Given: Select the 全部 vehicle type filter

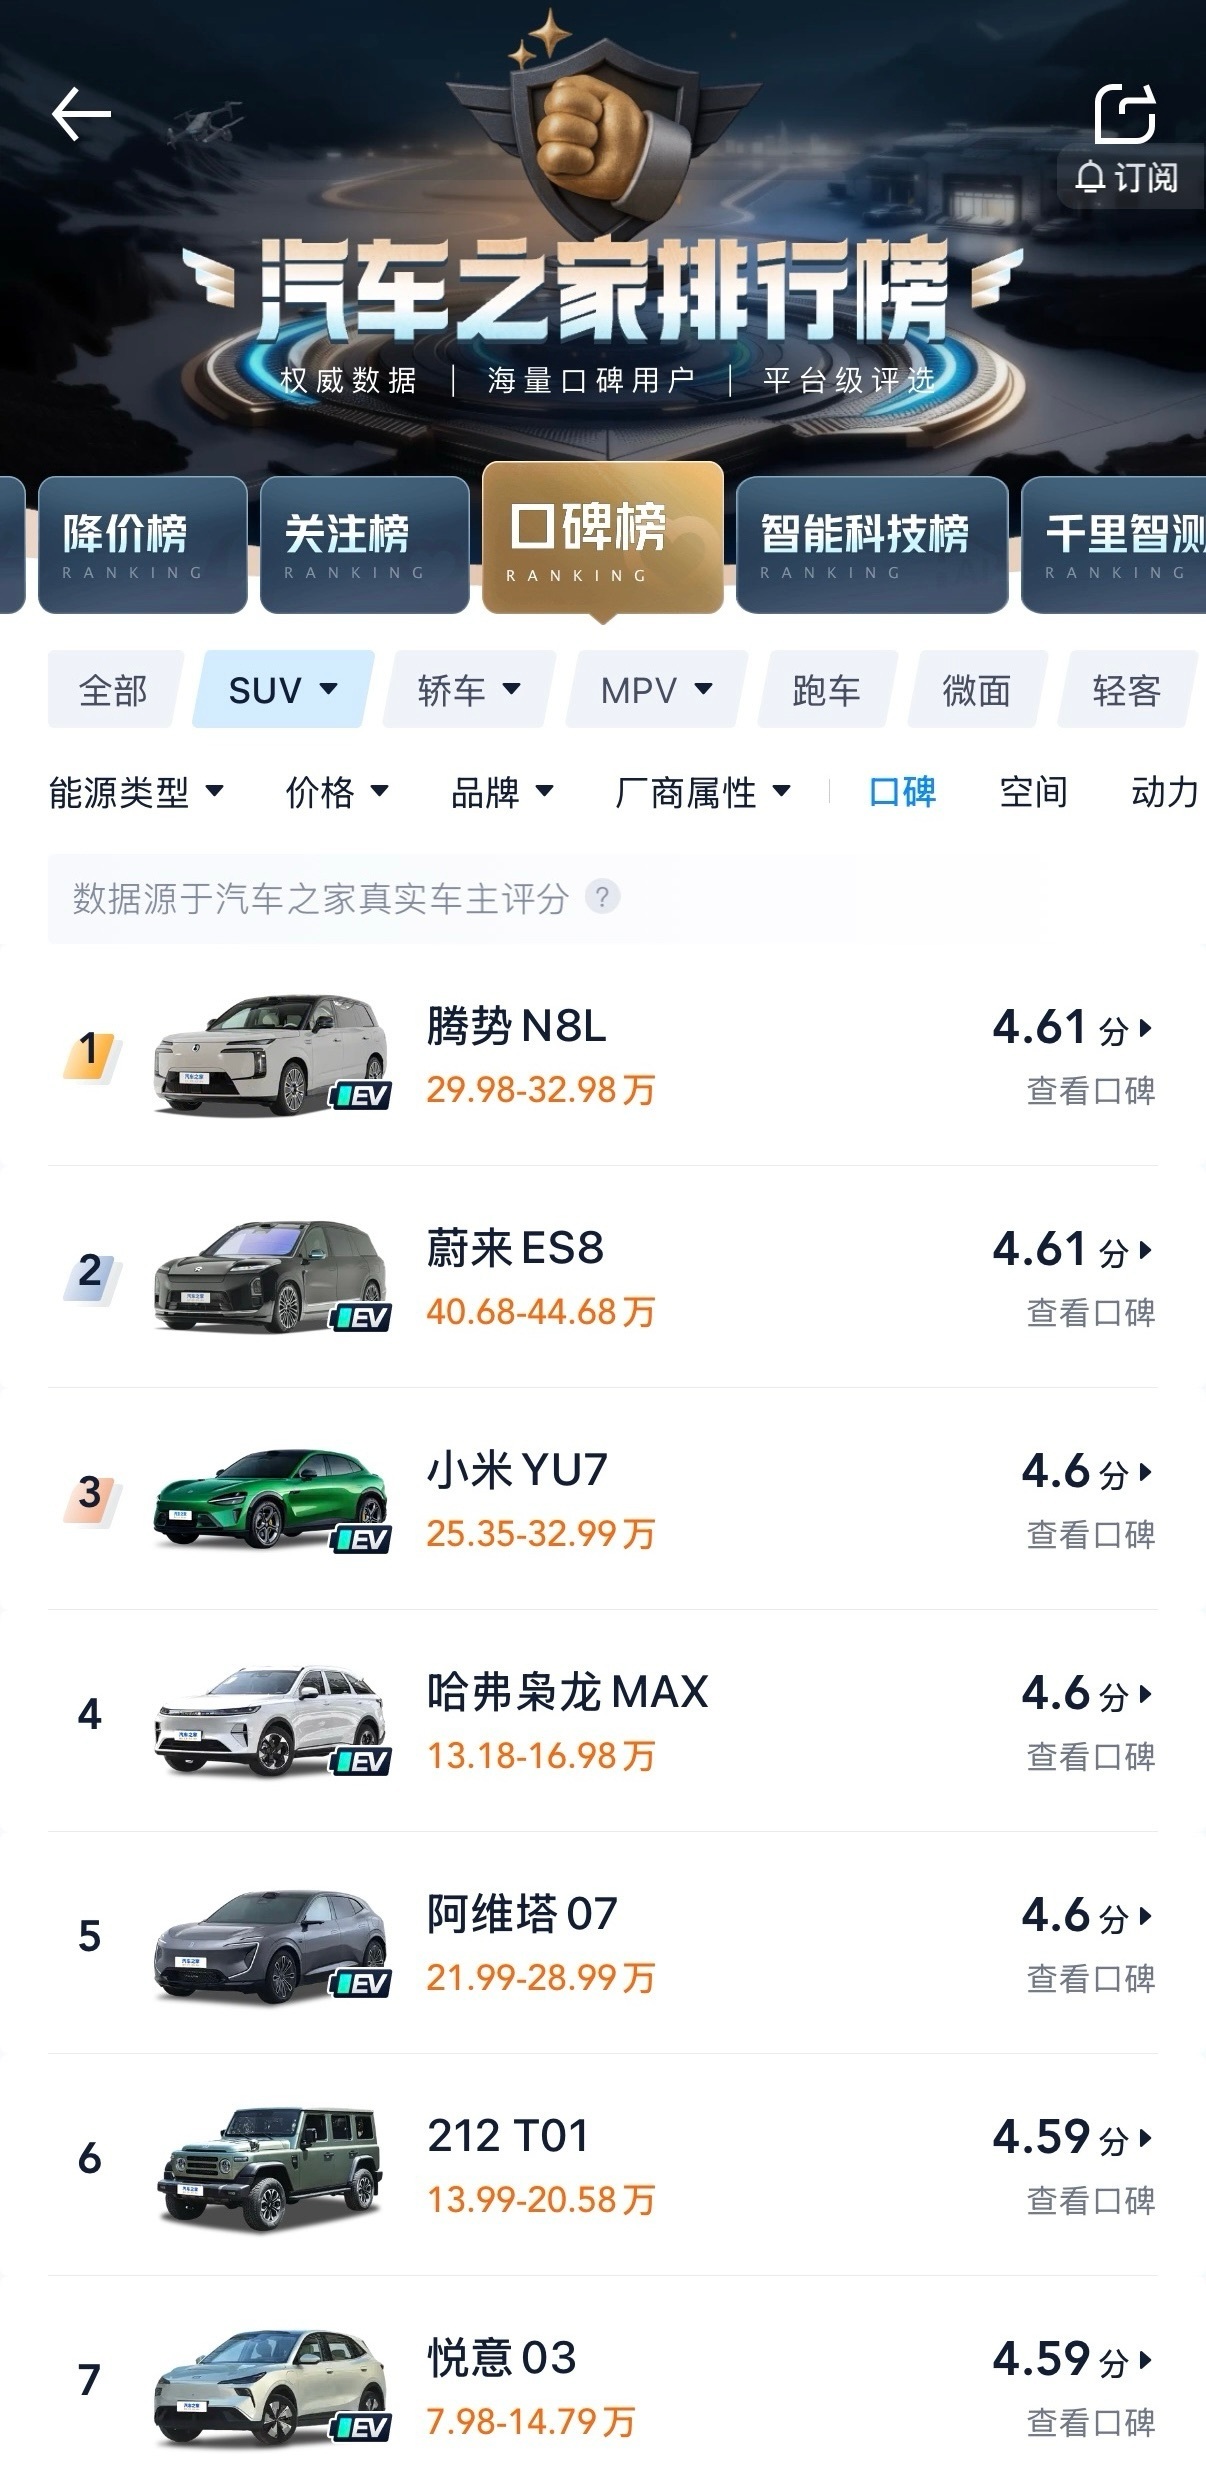Looking at the screenshot, I should click(x=113, y=690).
